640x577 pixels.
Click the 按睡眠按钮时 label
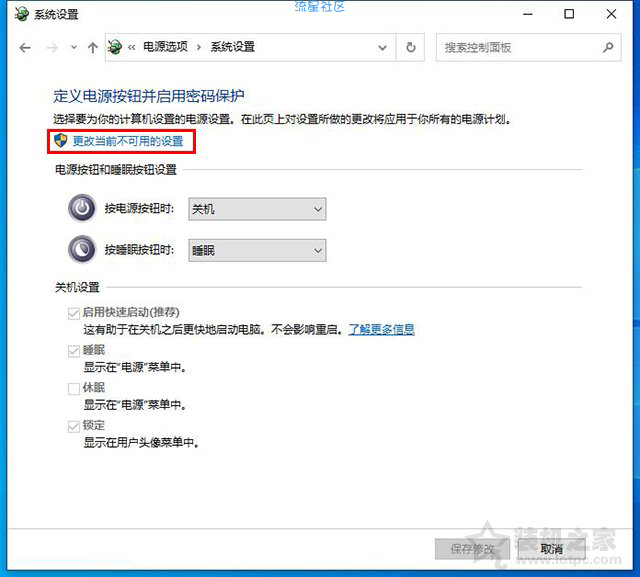140,249
